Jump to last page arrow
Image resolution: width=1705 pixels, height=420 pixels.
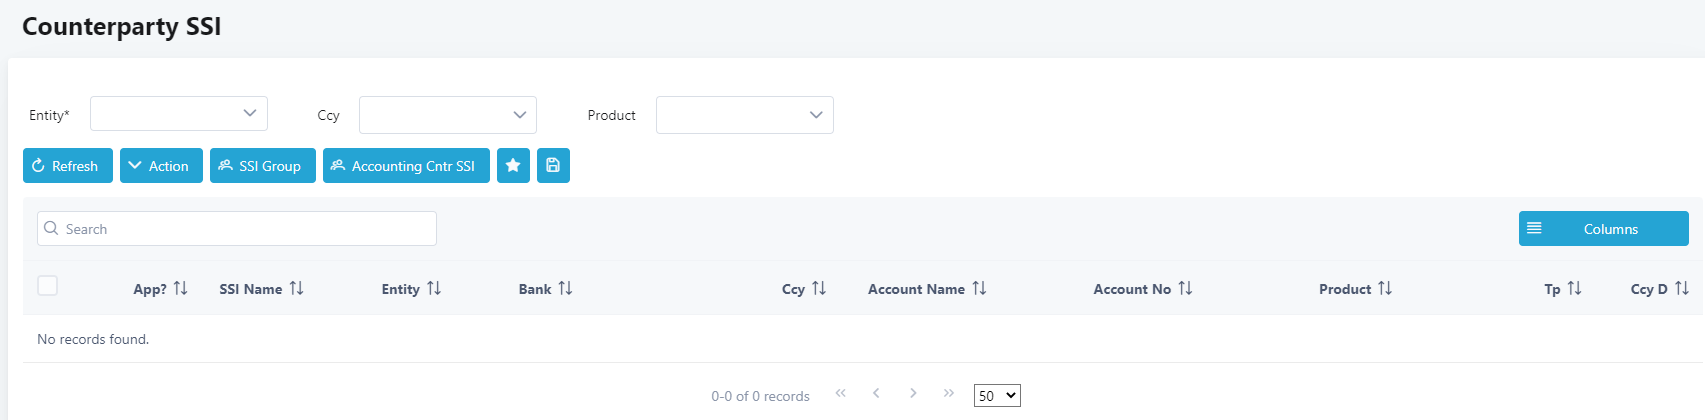[x=948, y=393]
